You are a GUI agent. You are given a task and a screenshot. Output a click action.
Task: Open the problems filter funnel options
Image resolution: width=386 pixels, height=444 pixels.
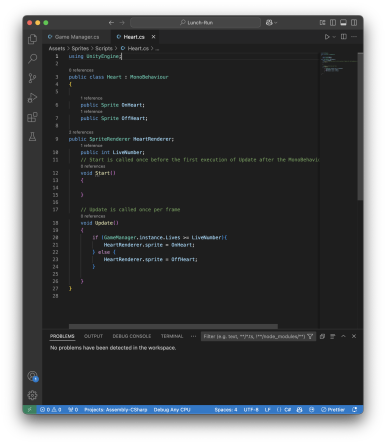click(310, 336)
